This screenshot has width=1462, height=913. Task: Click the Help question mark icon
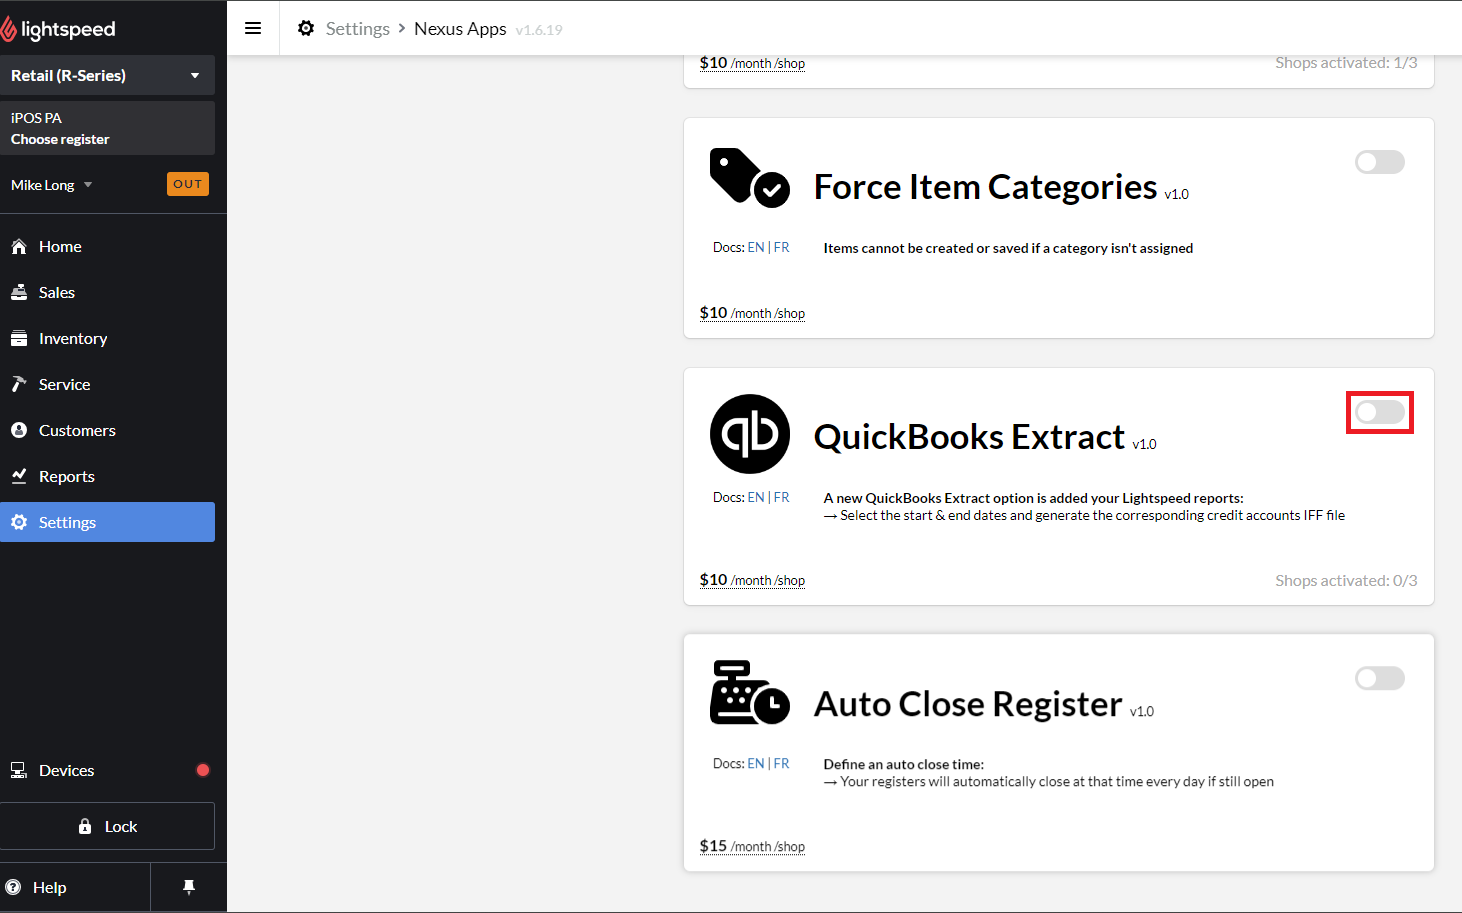[13, 887]
